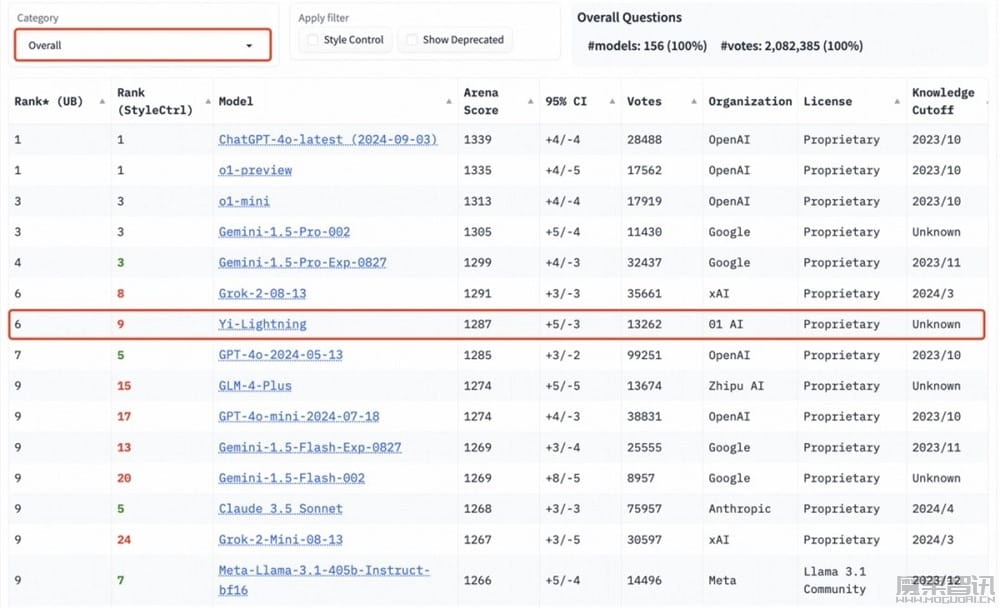1000x608 pixels.
Task: Select the +8/-5 confidence interval cell
Action: point(562,478)
